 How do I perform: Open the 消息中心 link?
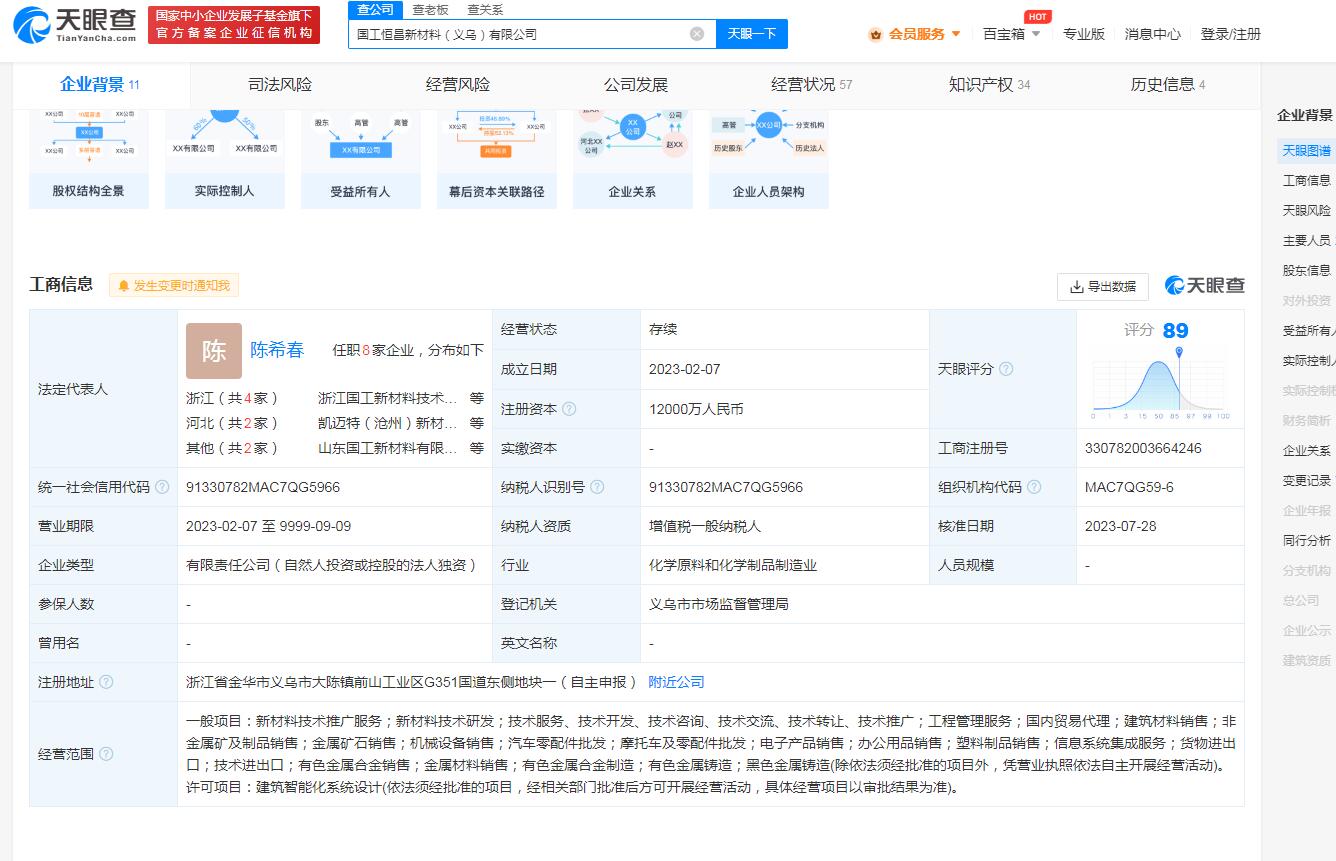pos(1152,34)
